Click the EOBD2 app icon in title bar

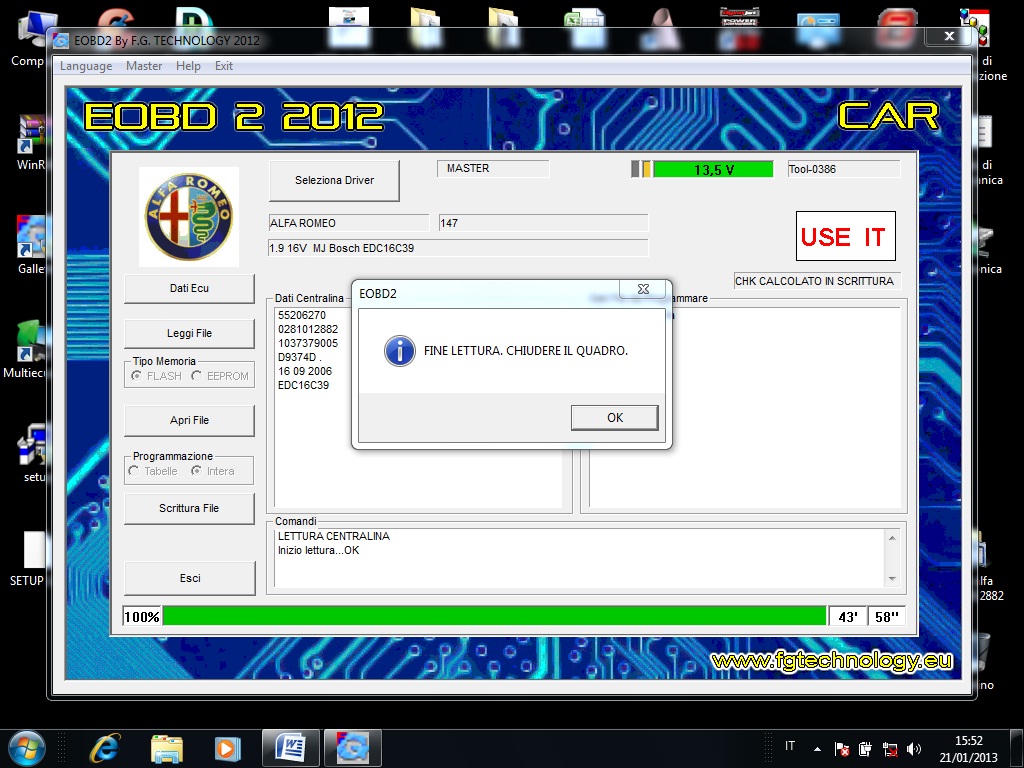click(x=61, y=40)
